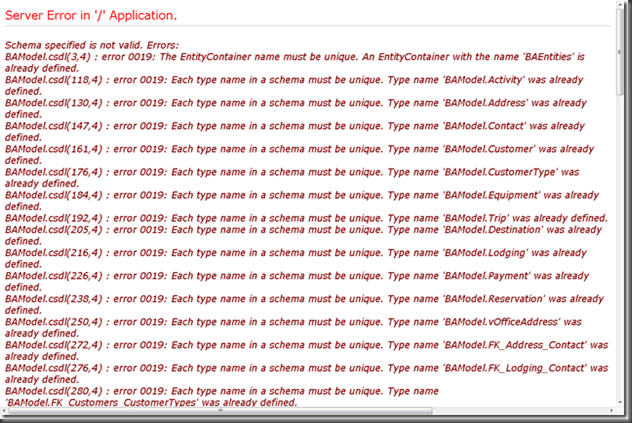The height and width of the screenshot is (423, 632).
Task: Grab the vertical scrollbar thumb
Action: coord(620,52)
